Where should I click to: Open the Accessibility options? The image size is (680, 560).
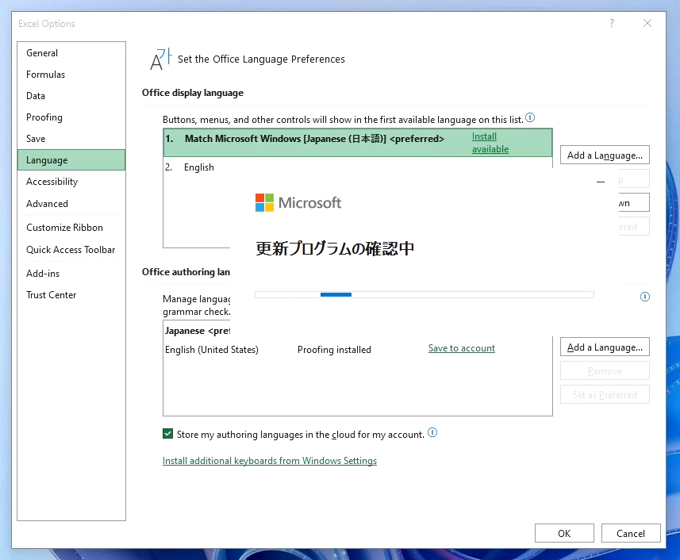click(x=52, y=182)
